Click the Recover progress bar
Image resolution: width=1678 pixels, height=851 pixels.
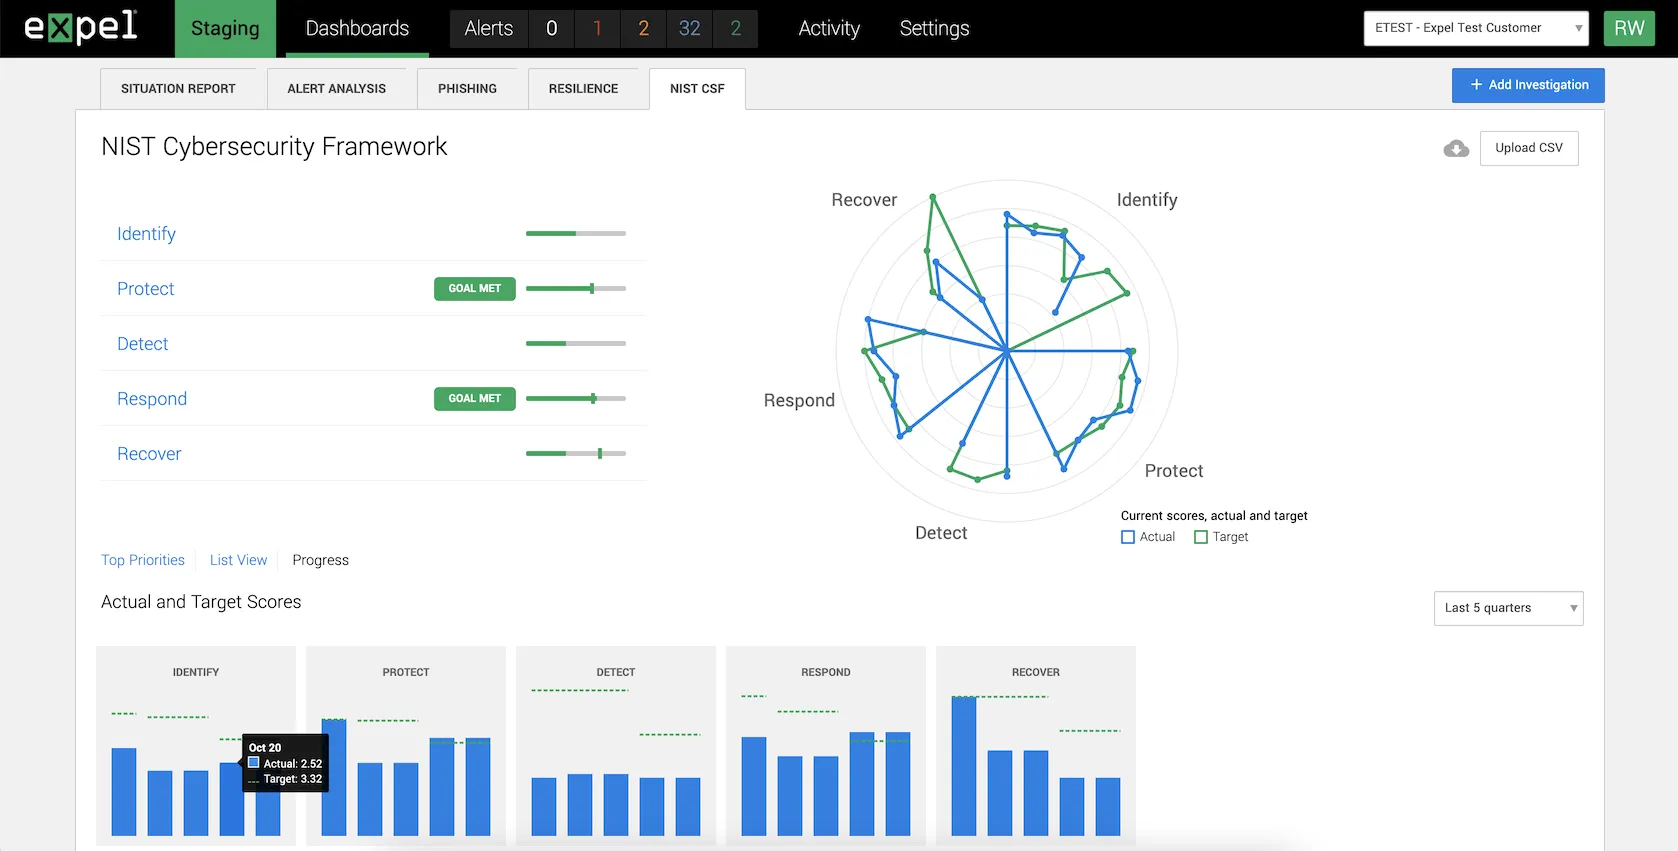[x=575, y=454]
